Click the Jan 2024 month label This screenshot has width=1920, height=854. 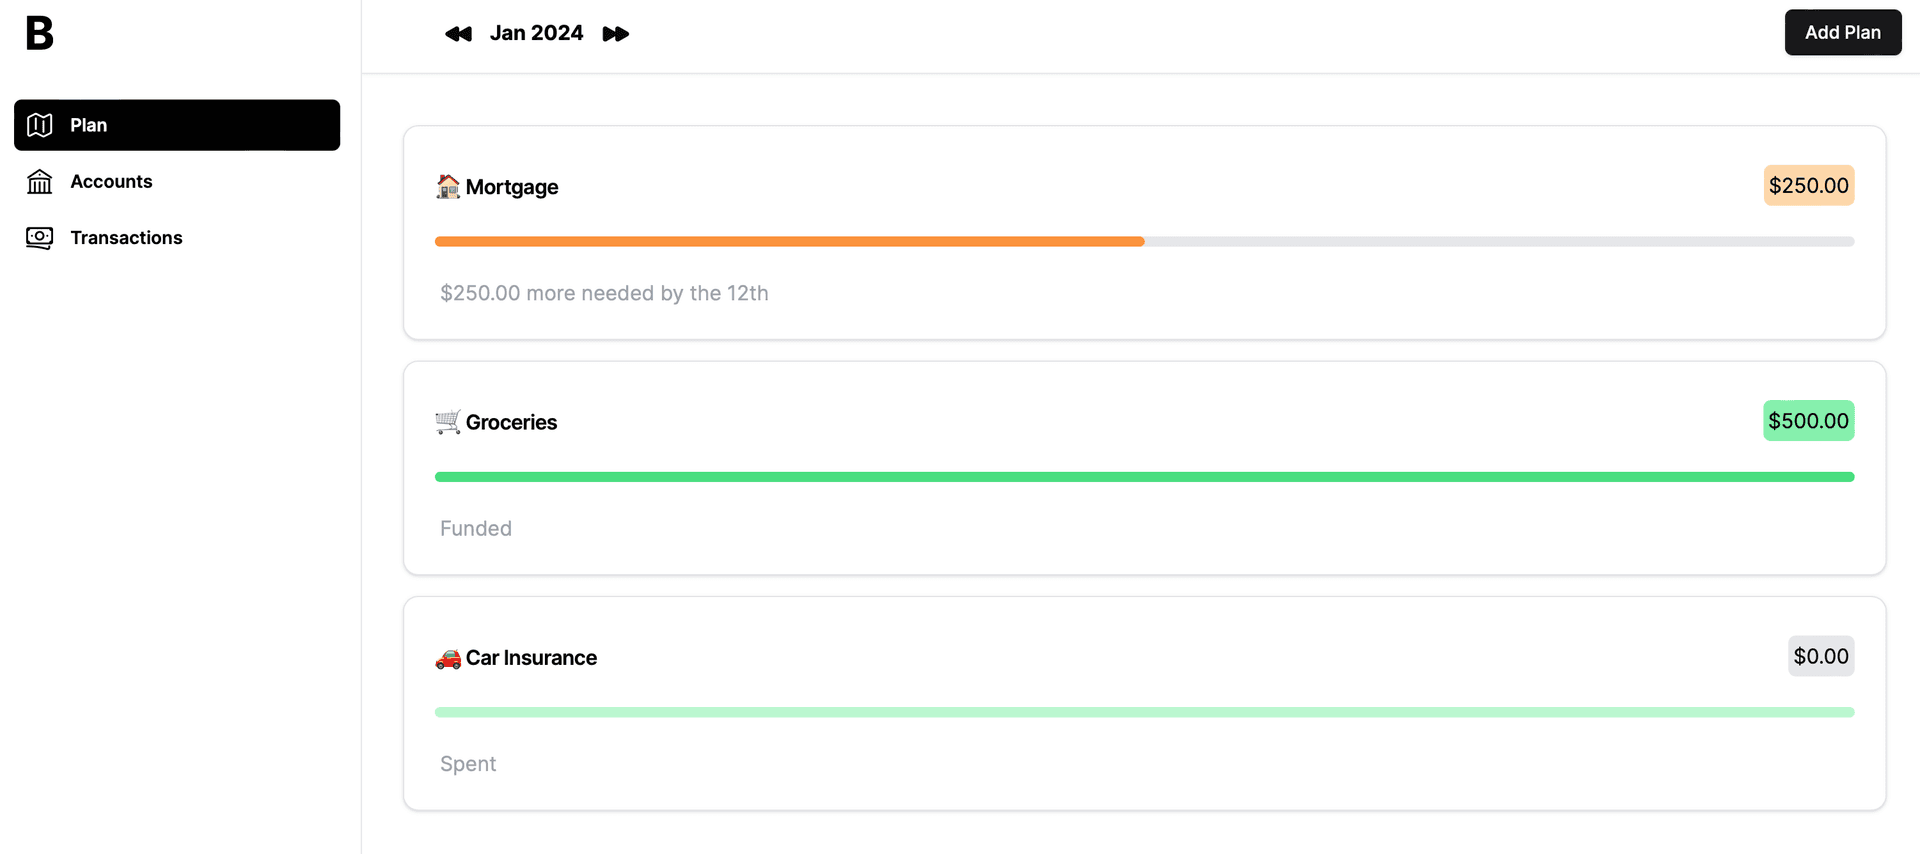(536, 33)
